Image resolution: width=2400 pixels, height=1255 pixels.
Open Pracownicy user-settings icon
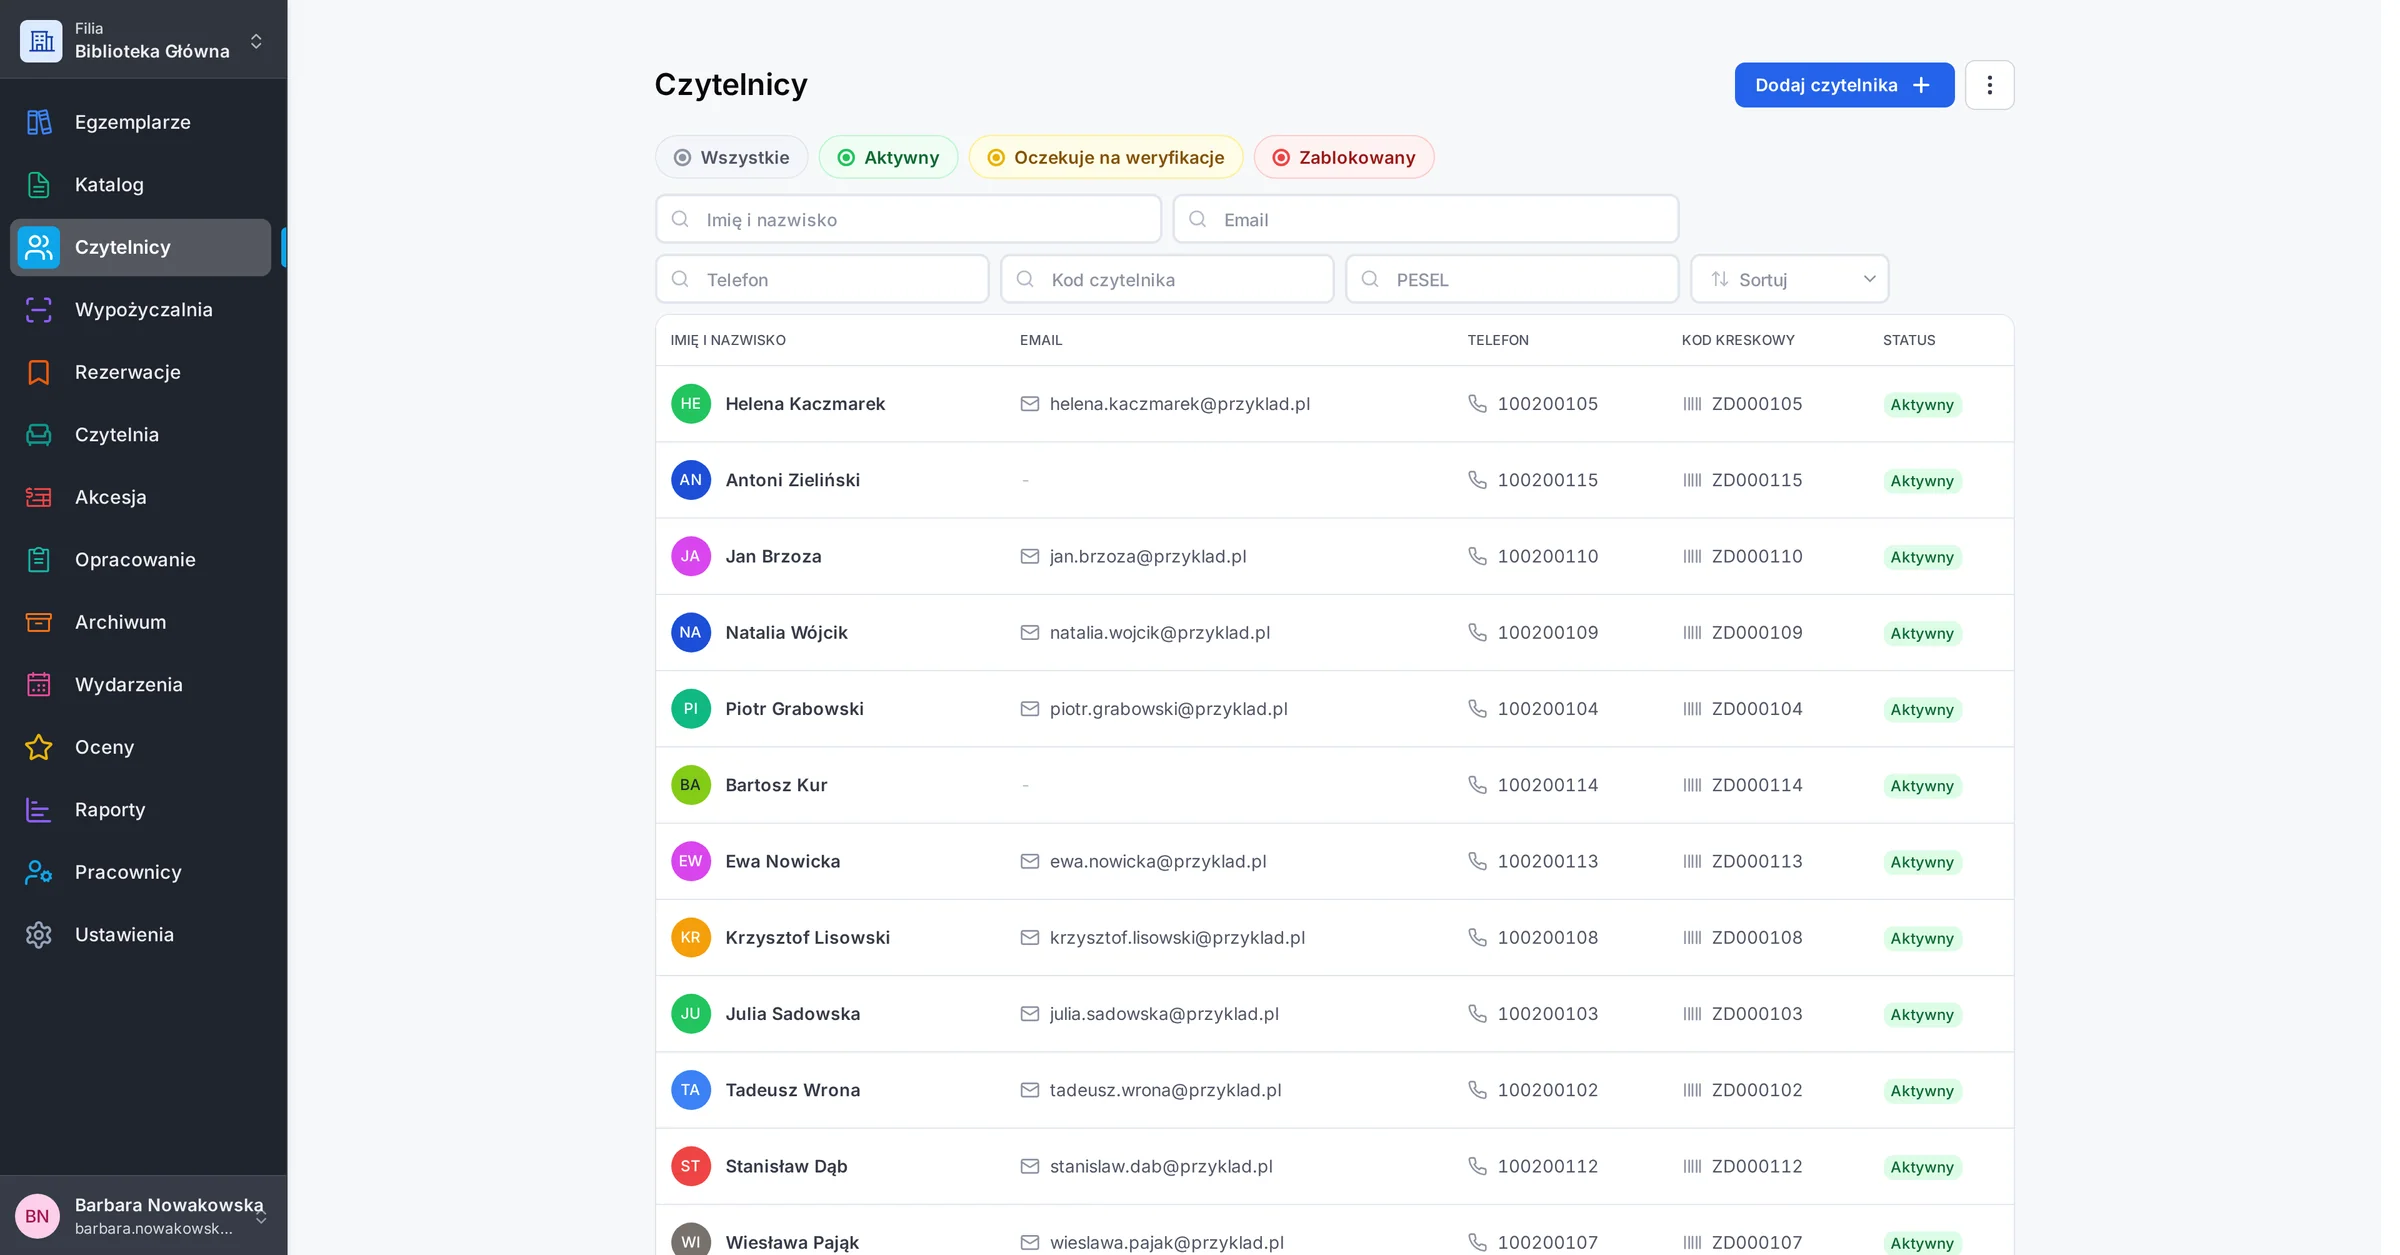[38, 872]
